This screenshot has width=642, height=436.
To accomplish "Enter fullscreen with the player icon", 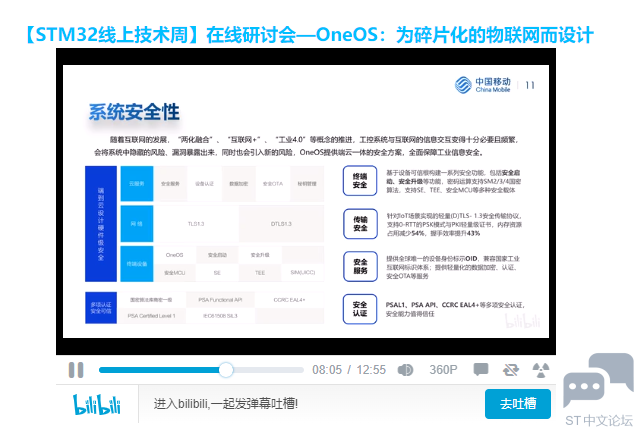I will point(540,370).
